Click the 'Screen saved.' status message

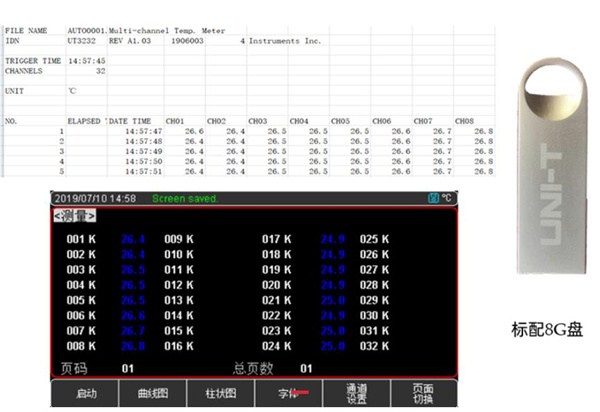(185, 198)
